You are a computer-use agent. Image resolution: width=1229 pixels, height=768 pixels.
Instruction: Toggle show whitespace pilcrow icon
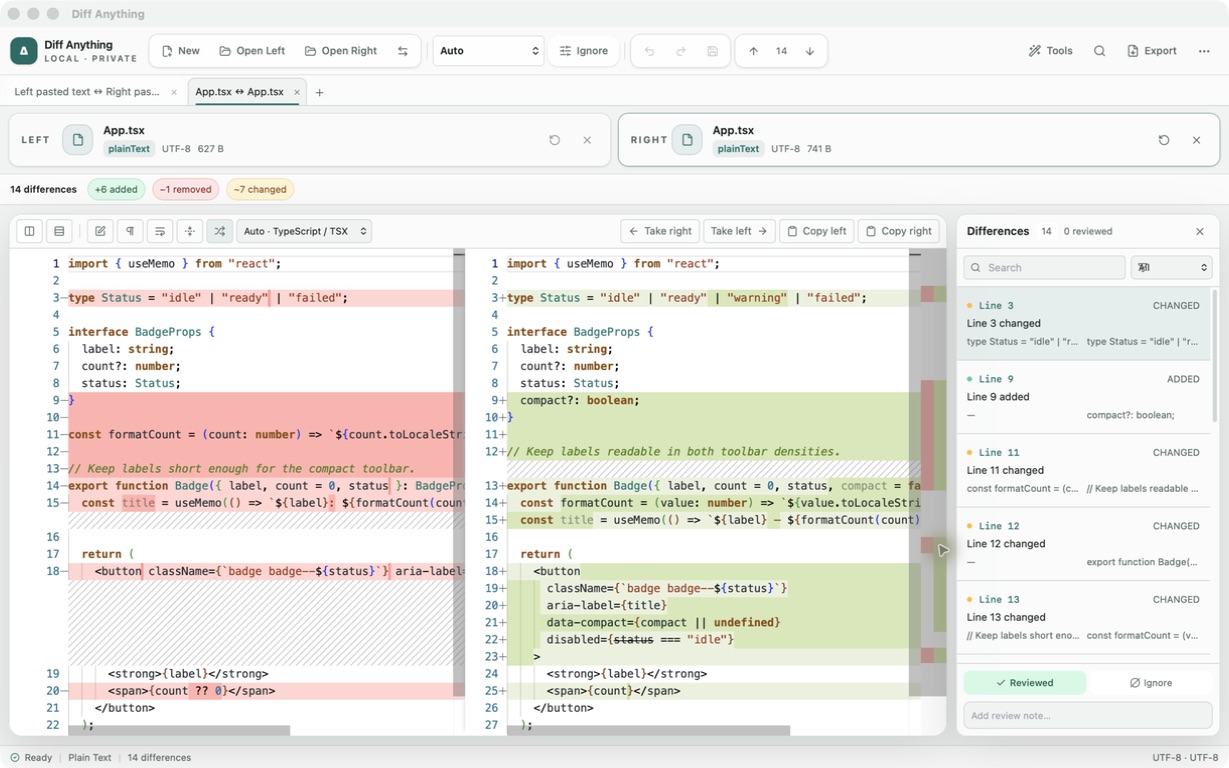(130, 231)
